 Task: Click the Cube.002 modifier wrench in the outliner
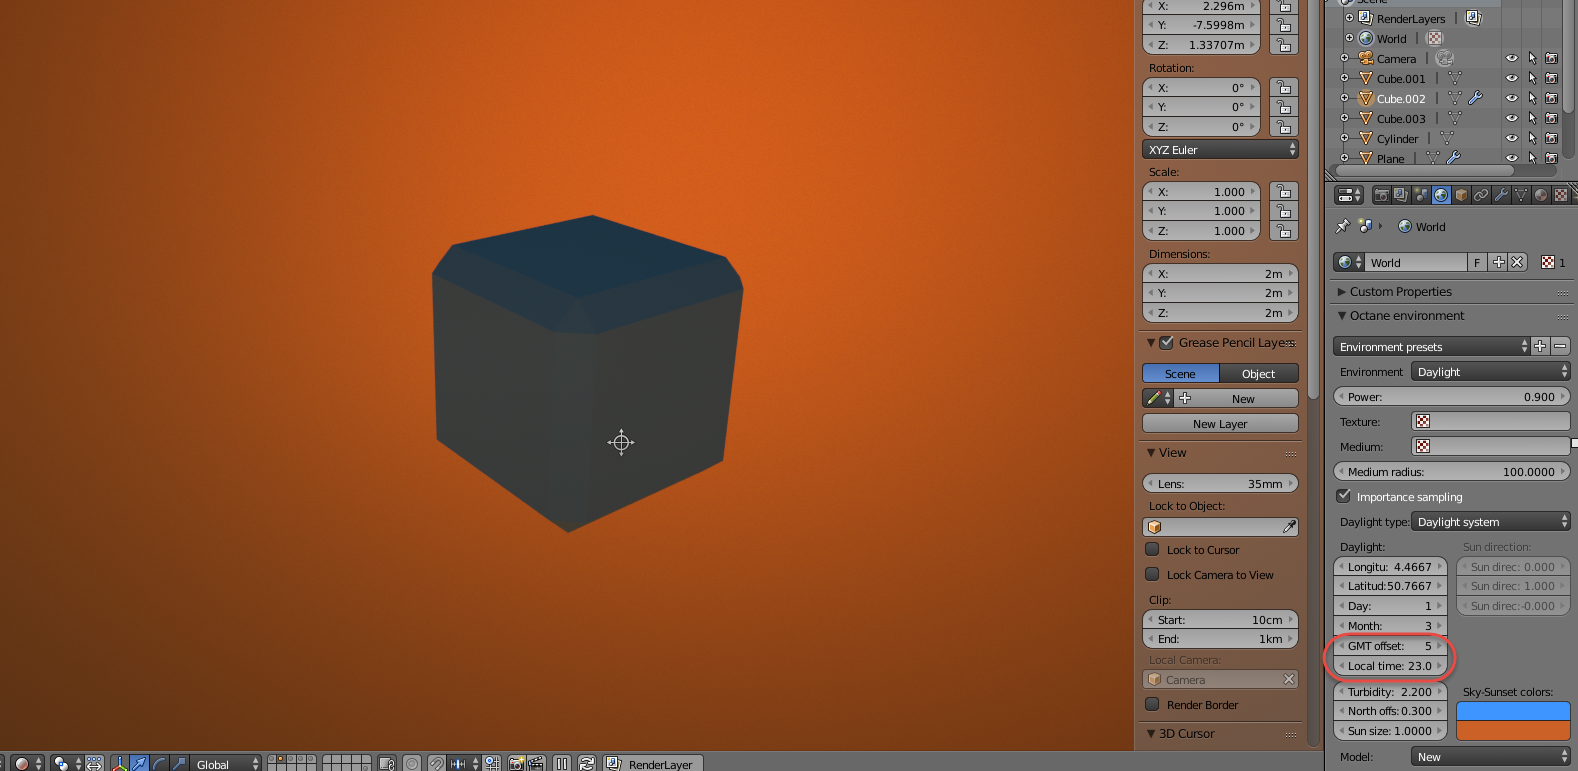1475,98
